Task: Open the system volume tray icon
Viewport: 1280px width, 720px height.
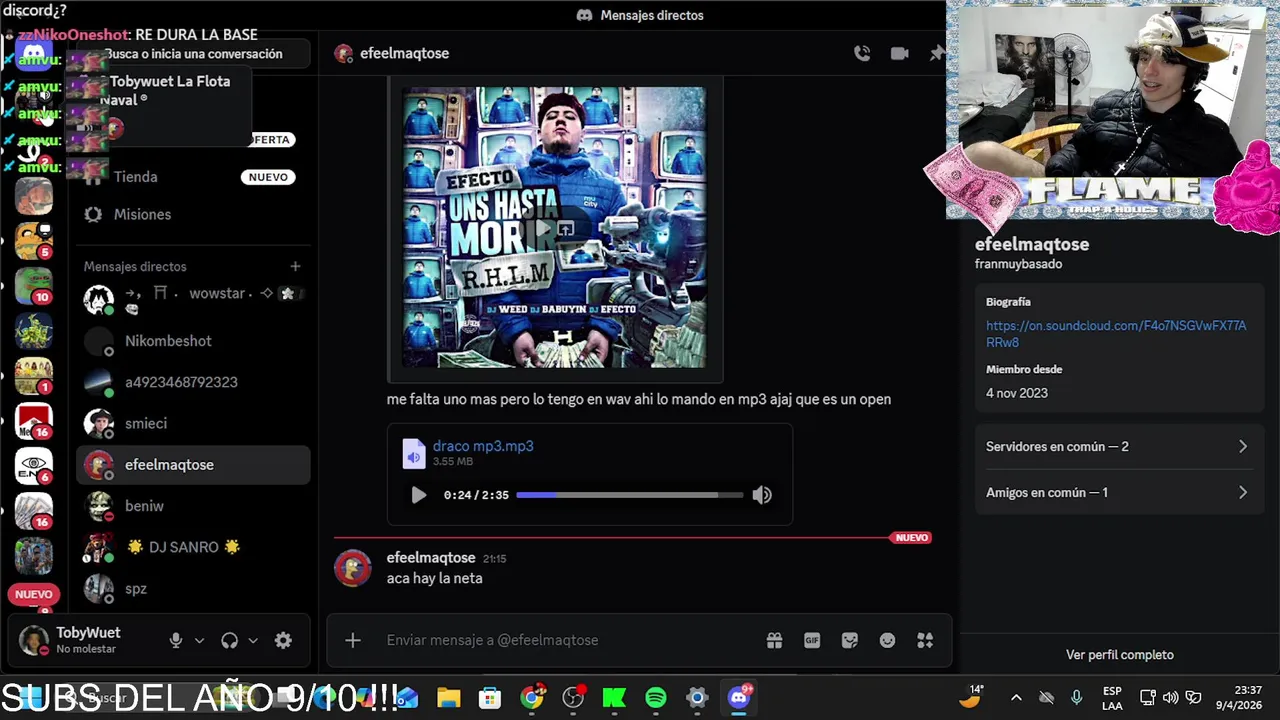Action: [1169, 698]
